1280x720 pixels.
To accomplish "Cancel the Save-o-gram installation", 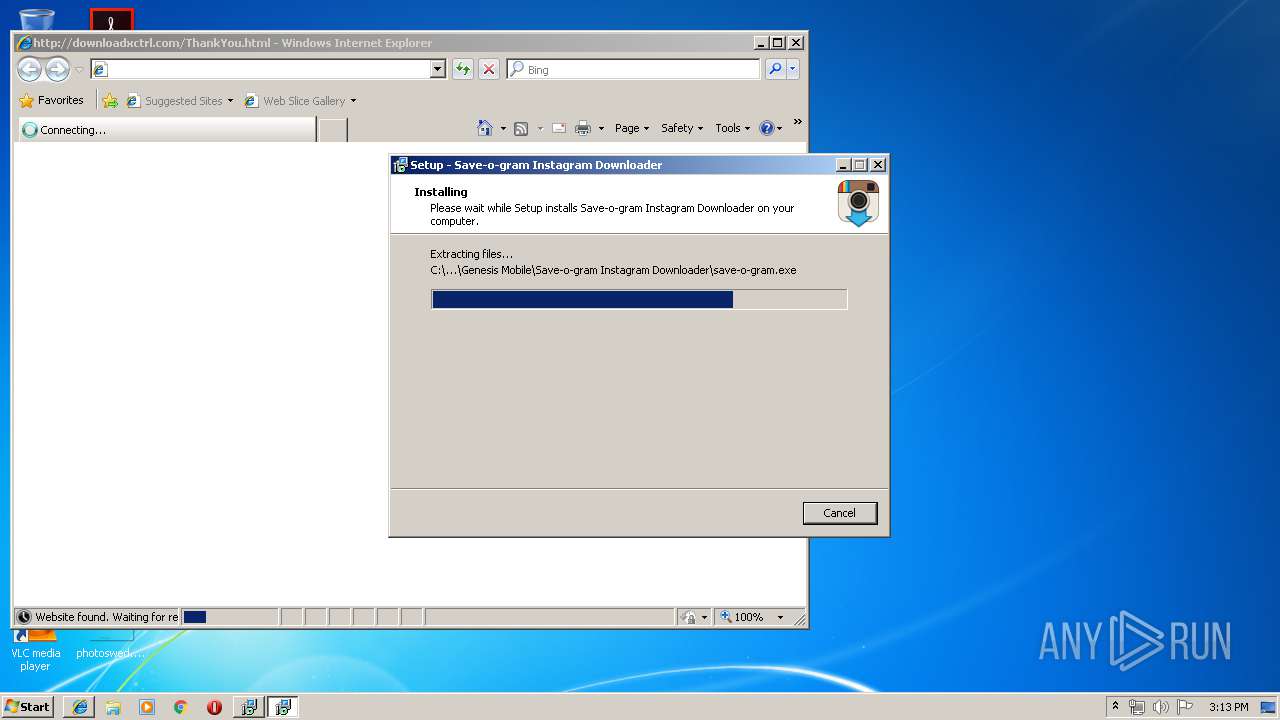I will click(840, 513).
